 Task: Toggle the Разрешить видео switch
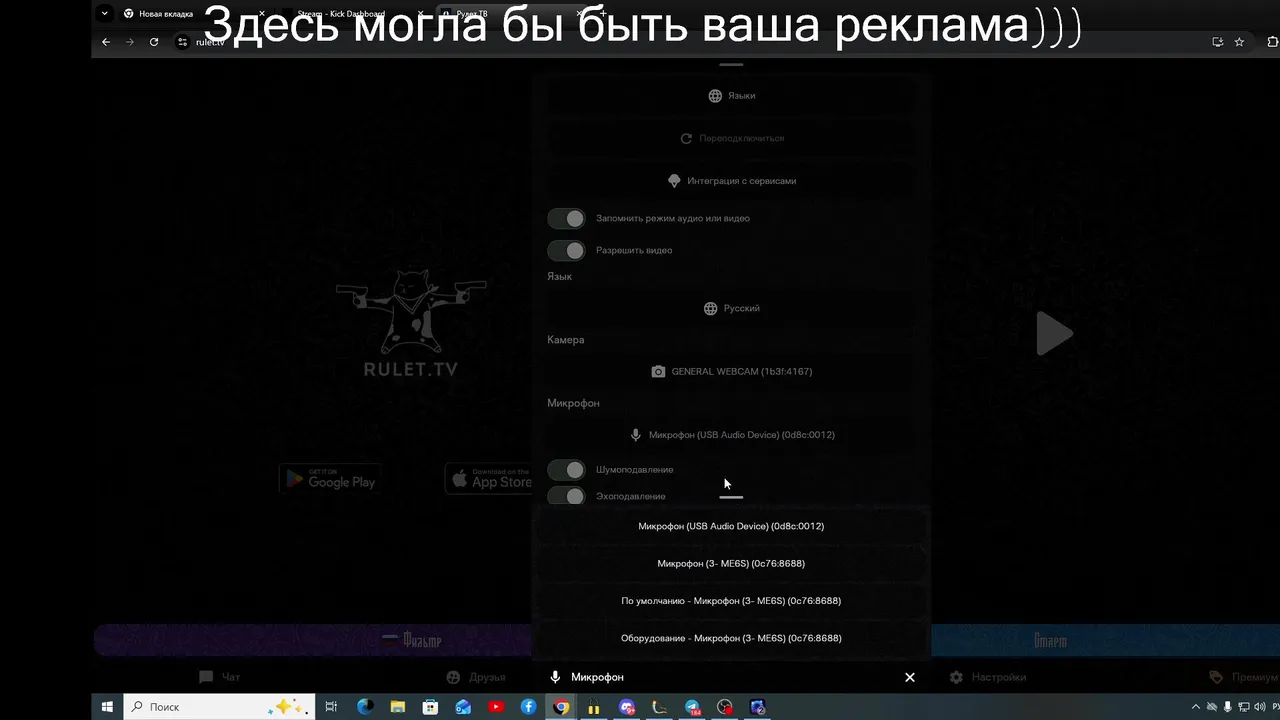pyautogui.click(x=566, y=250)
